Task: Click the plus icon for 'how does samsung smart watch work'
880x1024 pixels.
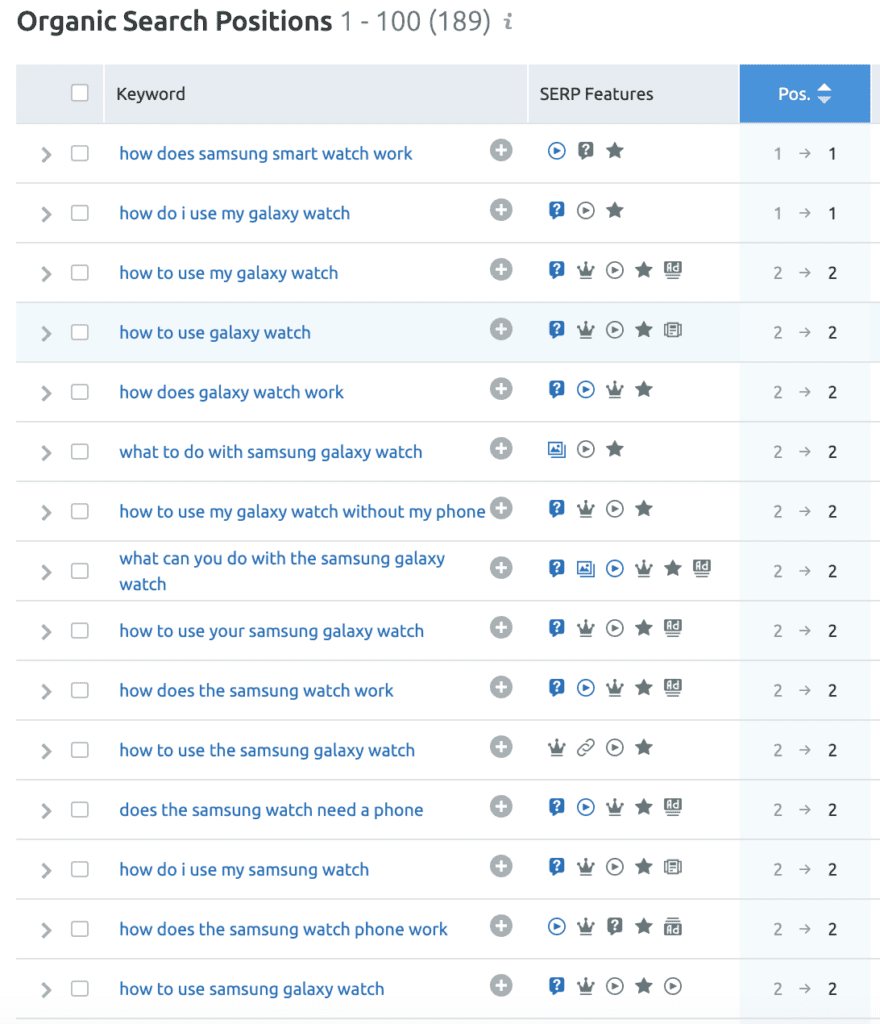Action: (501, 150)
